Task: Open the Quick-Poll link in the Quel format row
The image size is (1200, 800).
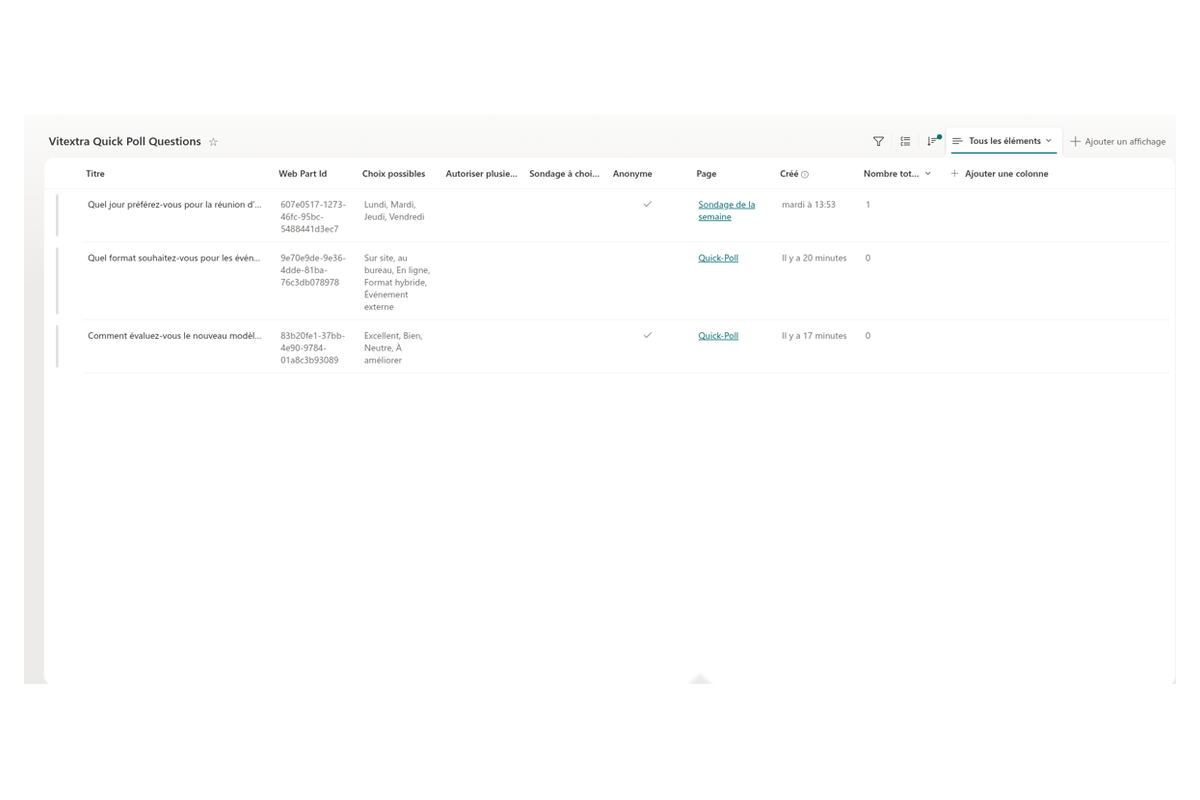Action: (x=718, y=258)
